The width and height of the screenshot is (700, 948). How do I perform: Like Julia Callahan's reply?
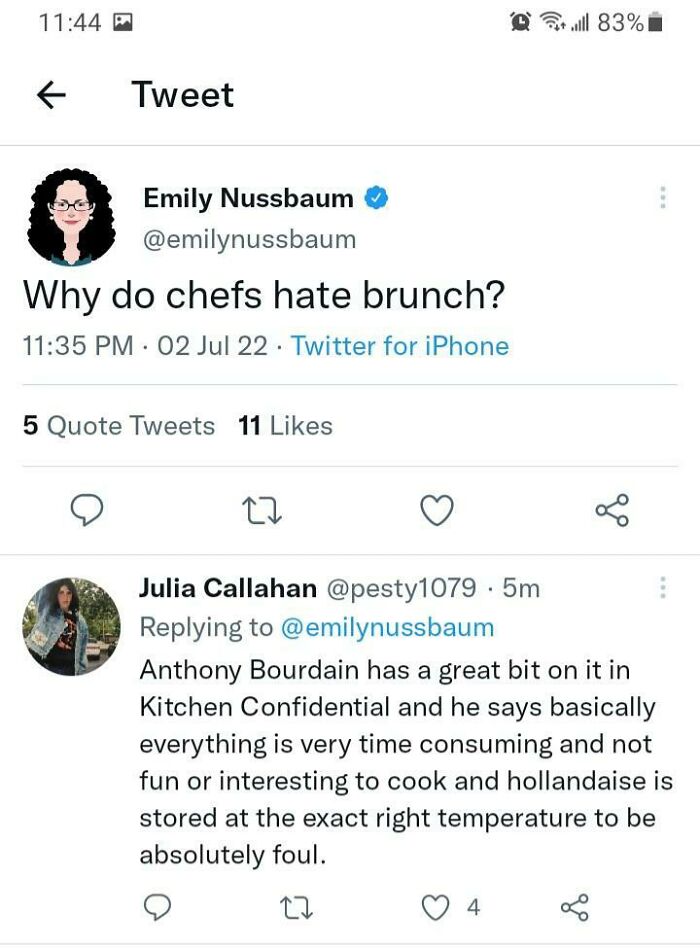433,909
